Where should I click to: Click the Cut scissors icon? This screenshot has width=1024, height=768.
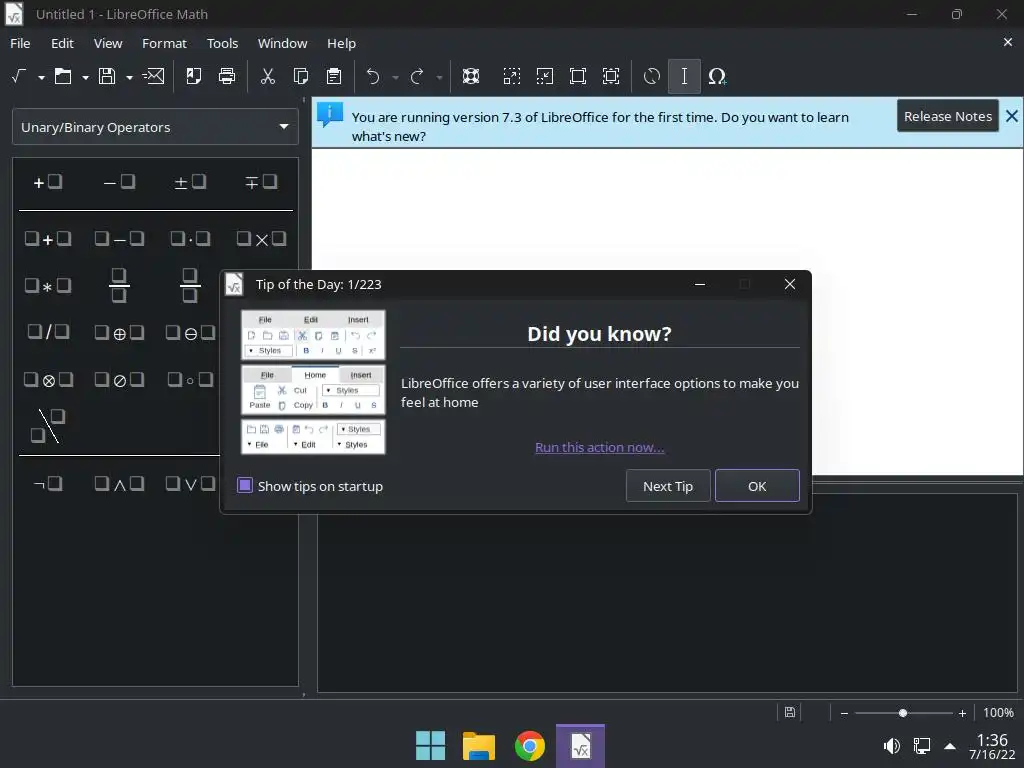click(x=268, y=76)
